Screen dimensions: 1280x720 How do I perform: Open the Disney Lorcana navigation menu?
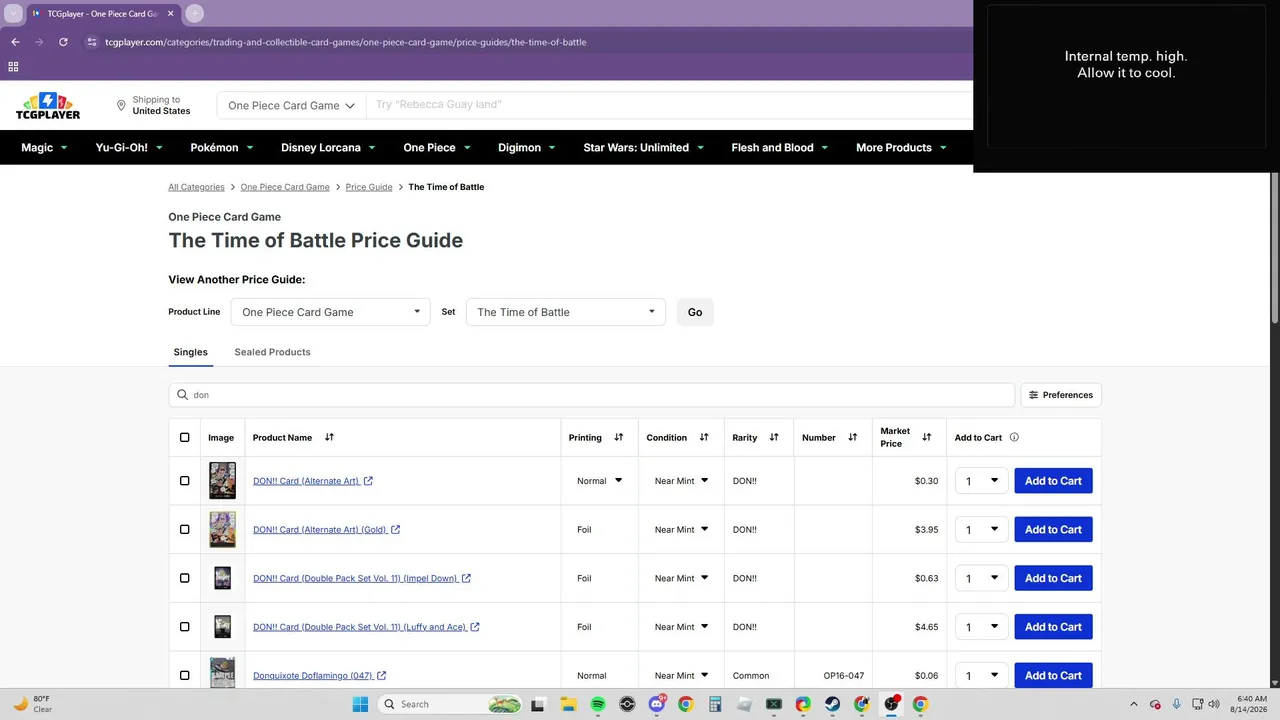329,147
